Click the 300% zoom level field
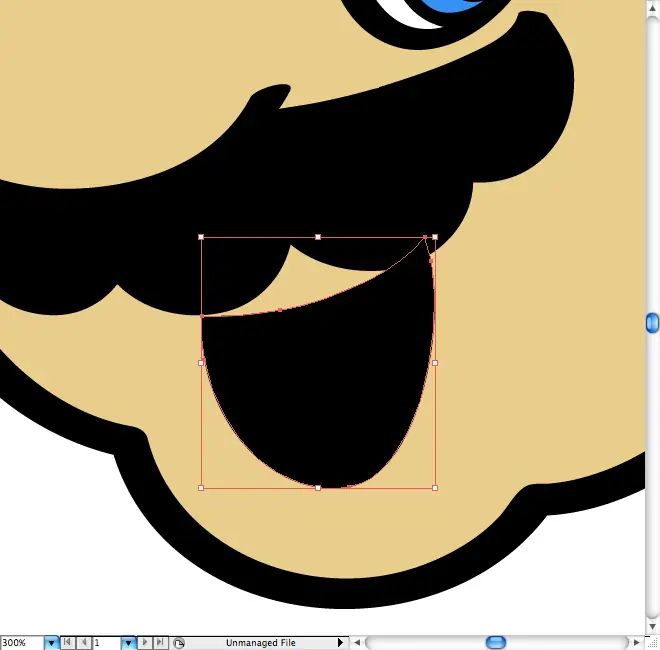The height and width of the screenshot is (650, 660). pyautogui.click(x=22, y=643)
